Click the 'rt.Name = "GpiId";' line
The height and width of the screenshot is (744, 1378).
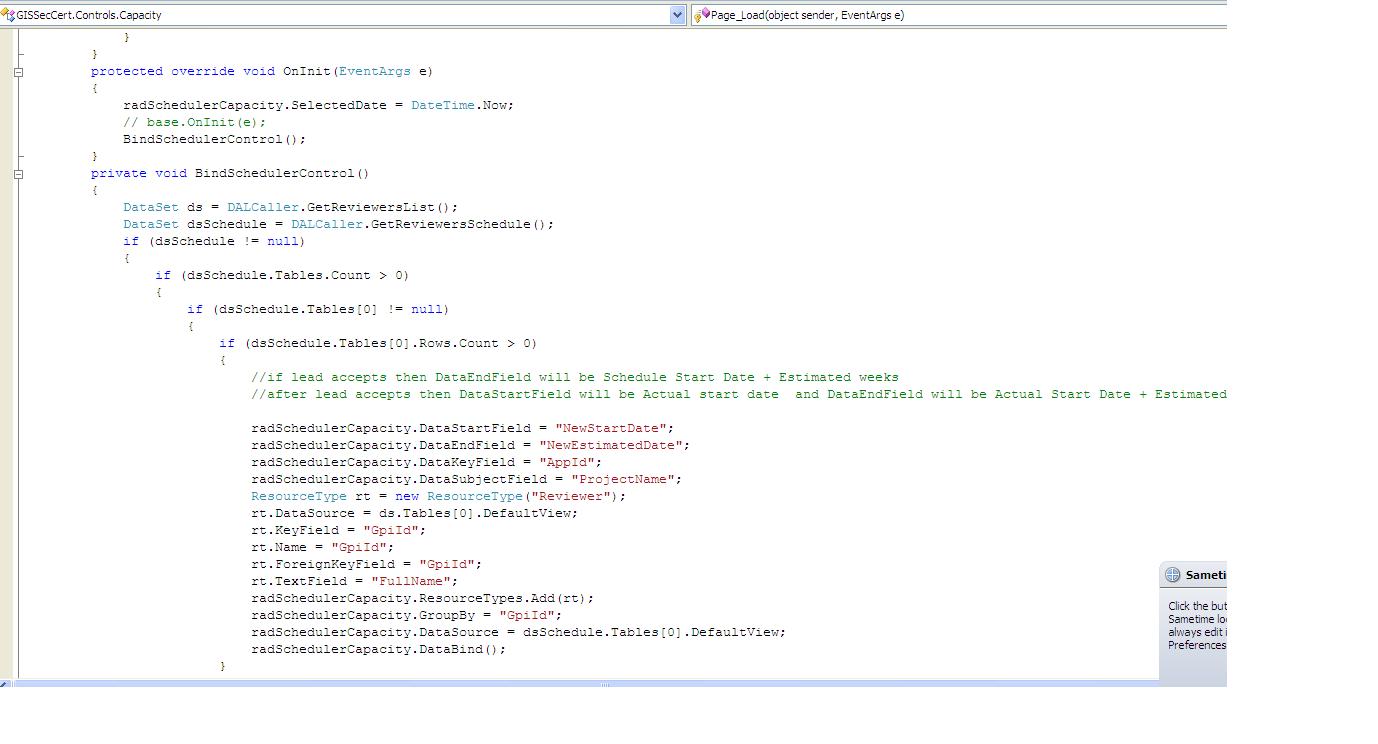click(323, 547)
